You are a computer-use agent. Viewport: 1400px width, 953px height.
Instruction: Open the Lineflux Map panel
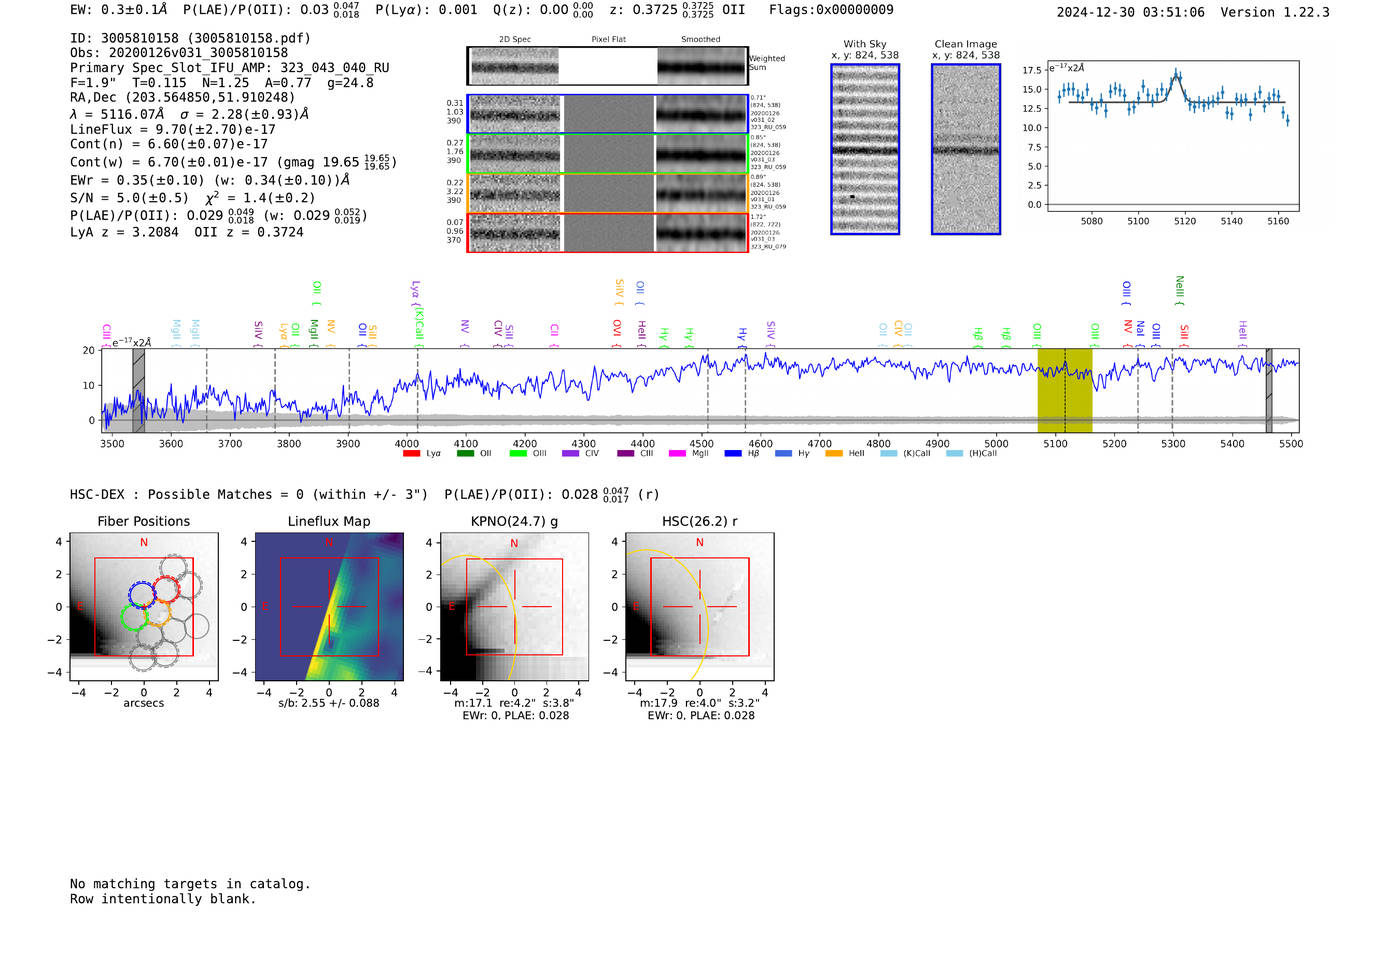click(329, 608)
